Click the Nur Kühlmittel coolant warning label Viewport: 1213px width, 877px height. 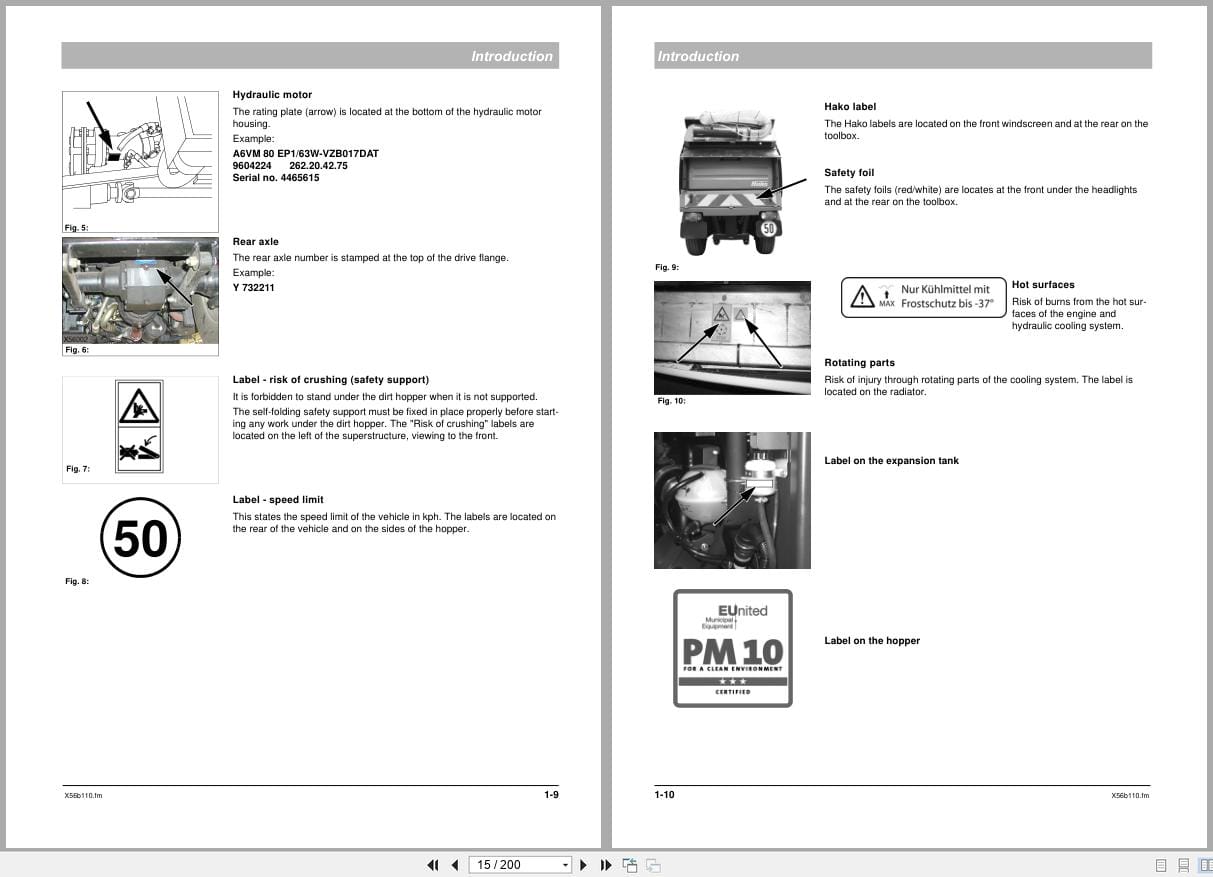tap(922, 297)
